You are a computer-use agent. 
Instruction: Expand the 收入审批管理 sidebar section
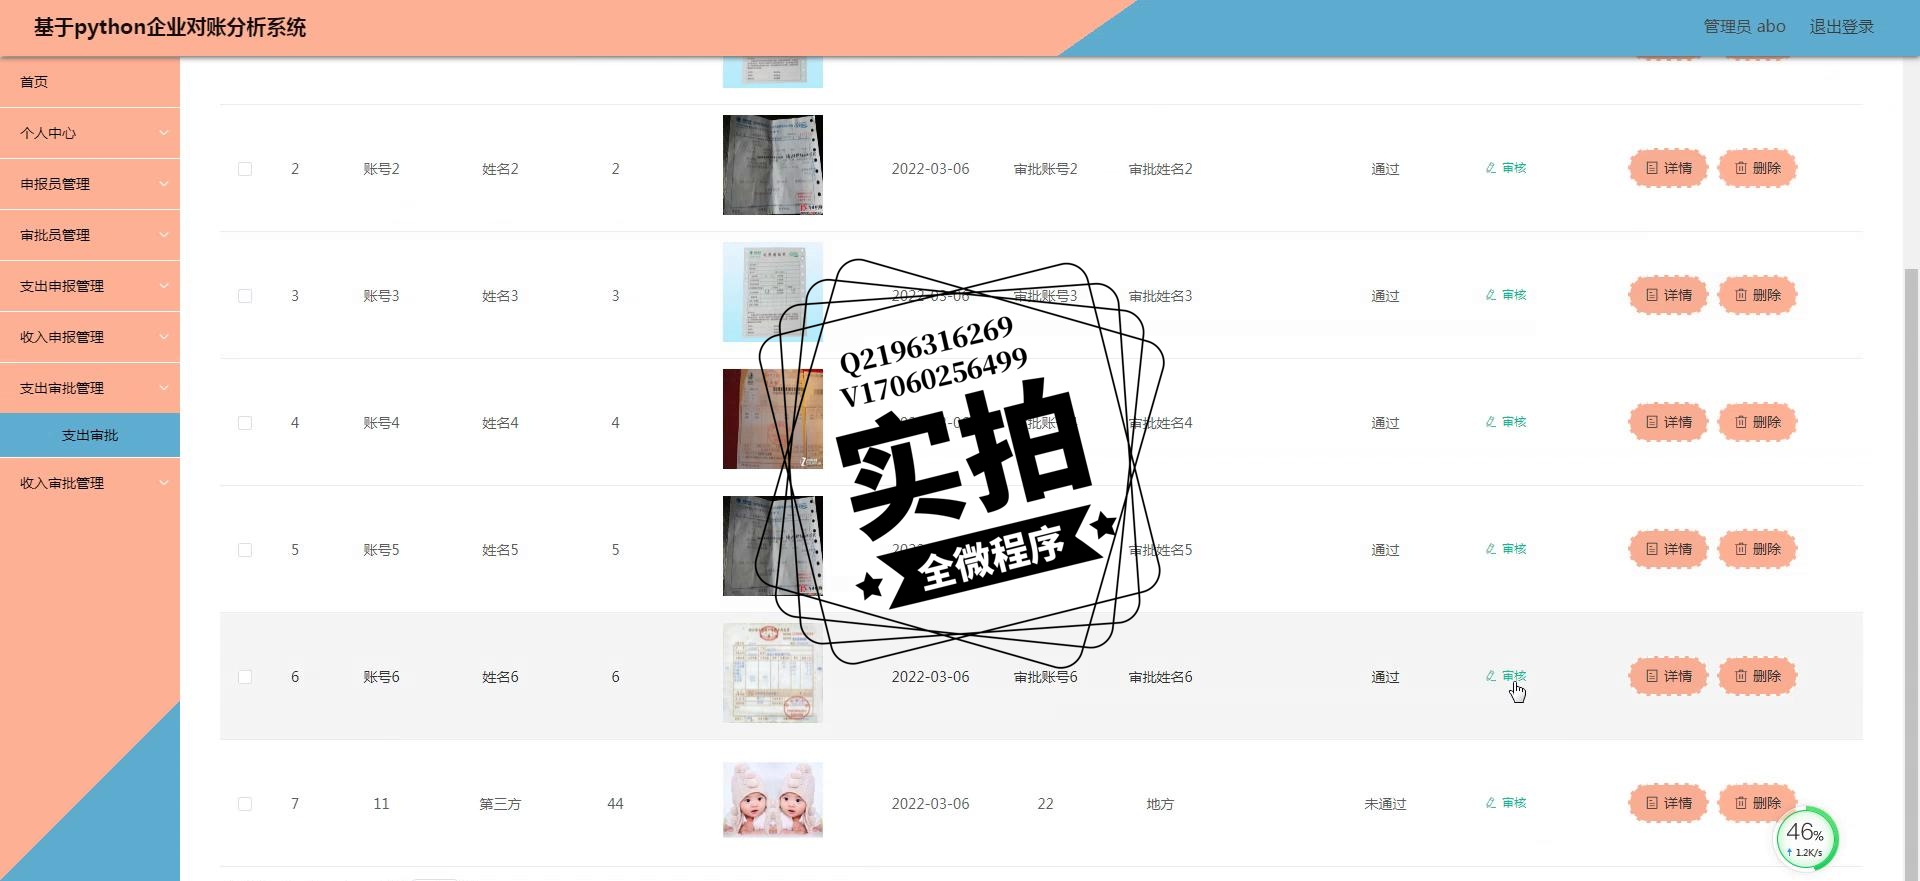pyautogui.click(x=90, y=483)
